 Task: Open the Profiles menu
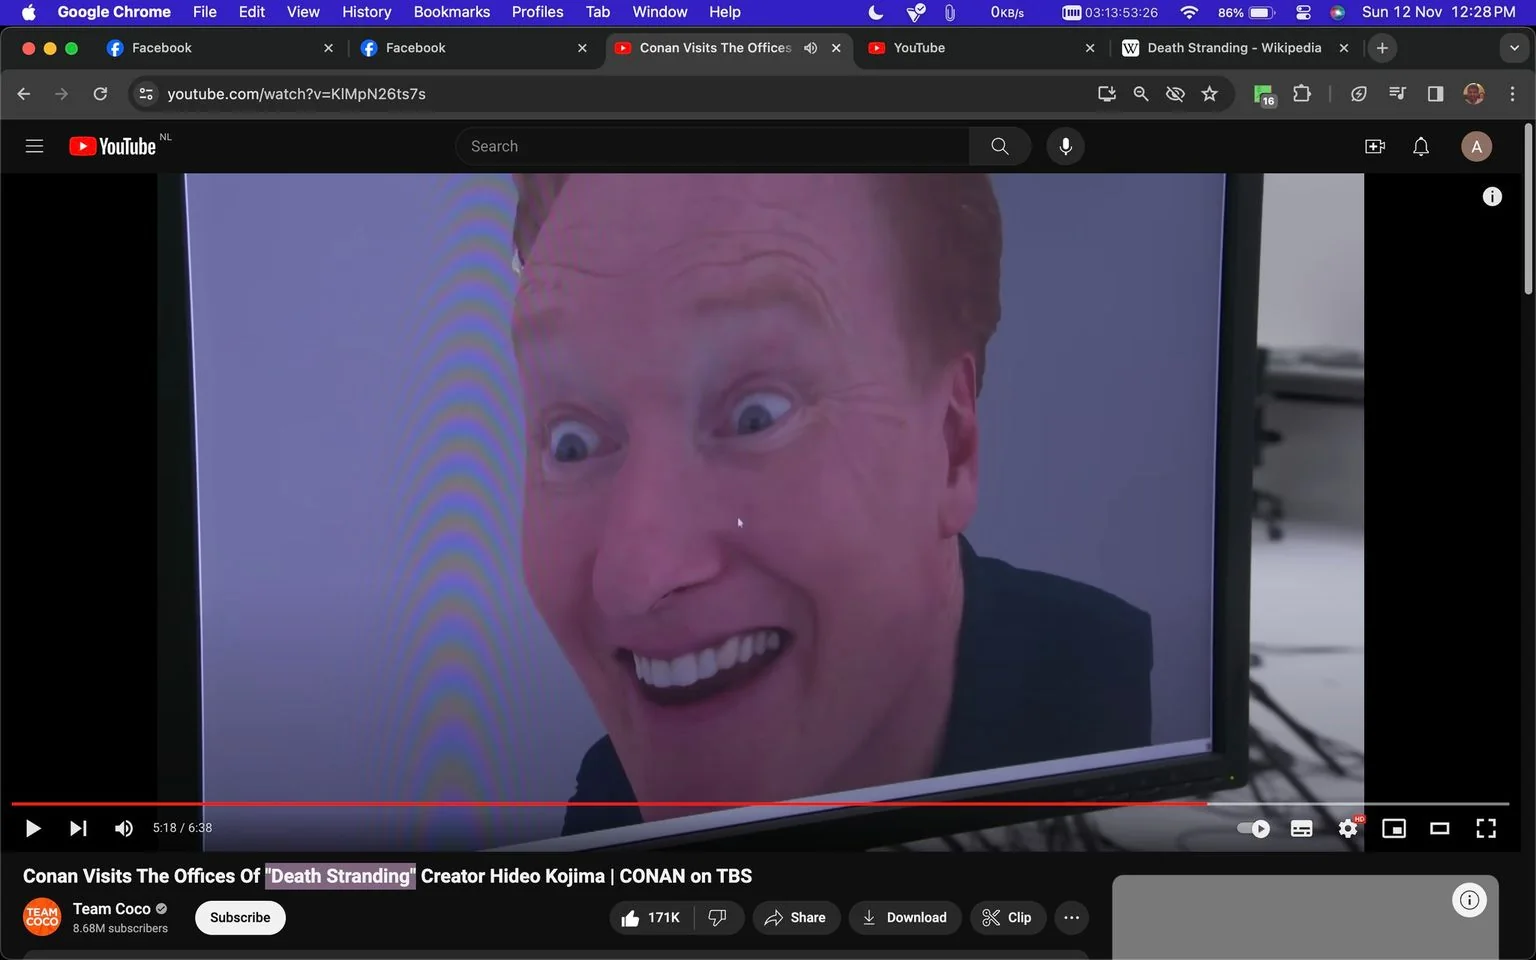click(537, 12)
